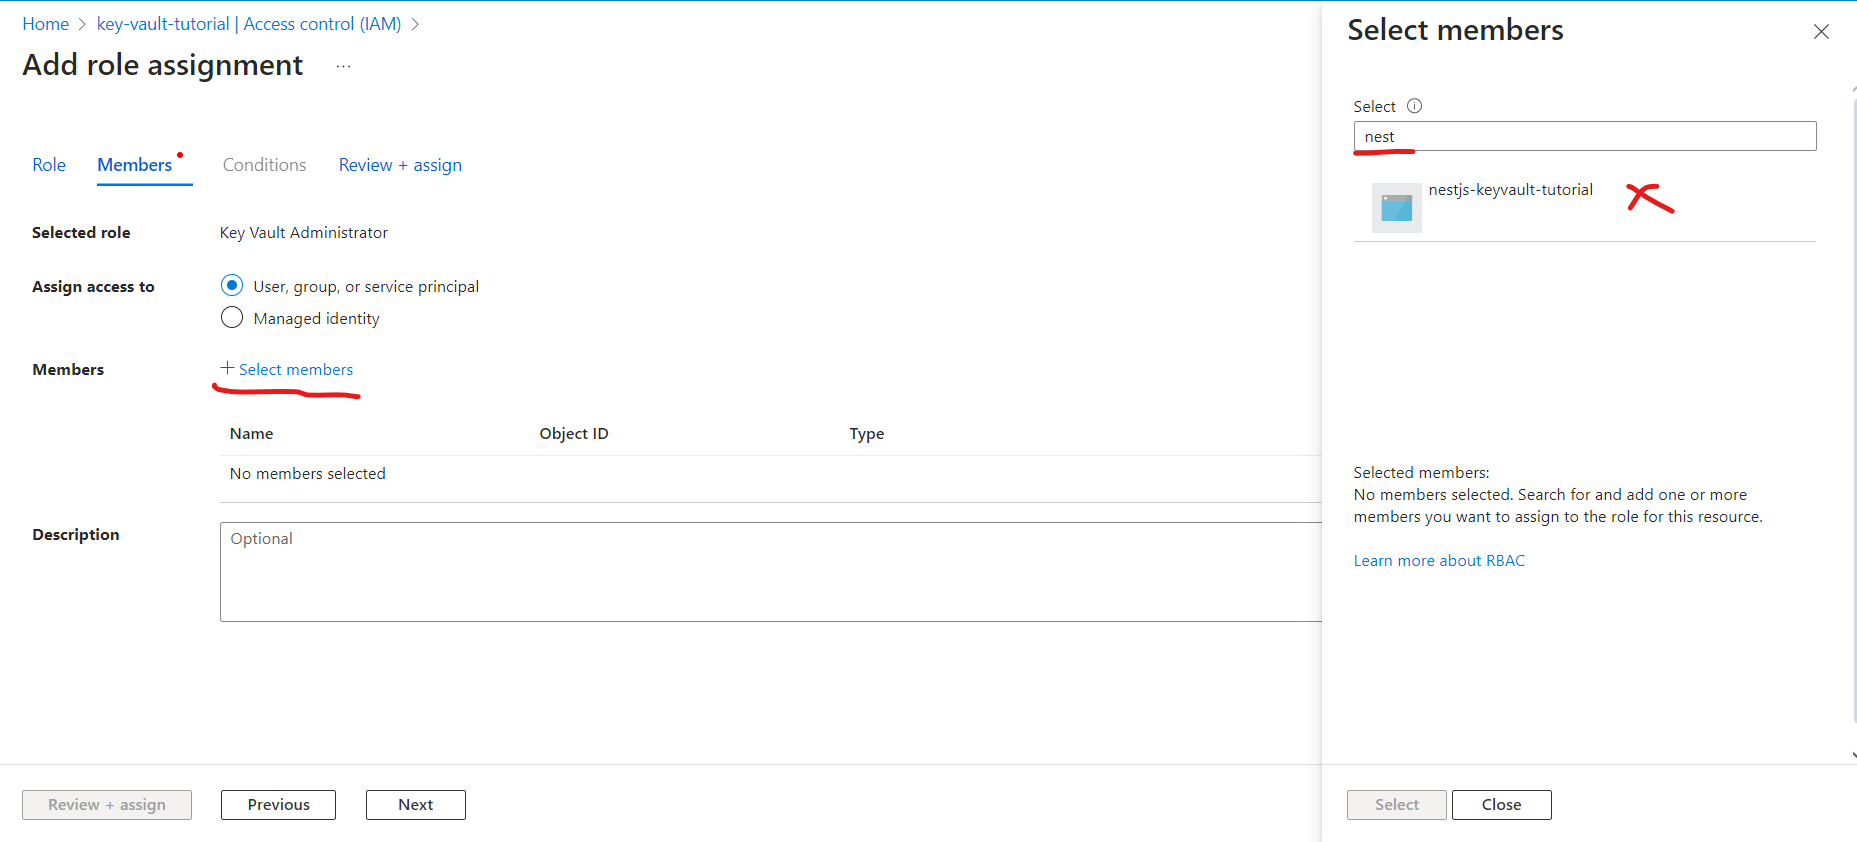Screen dimensions: 1857x842
Task: Click the Next button
Action: (x=416, y=805)
